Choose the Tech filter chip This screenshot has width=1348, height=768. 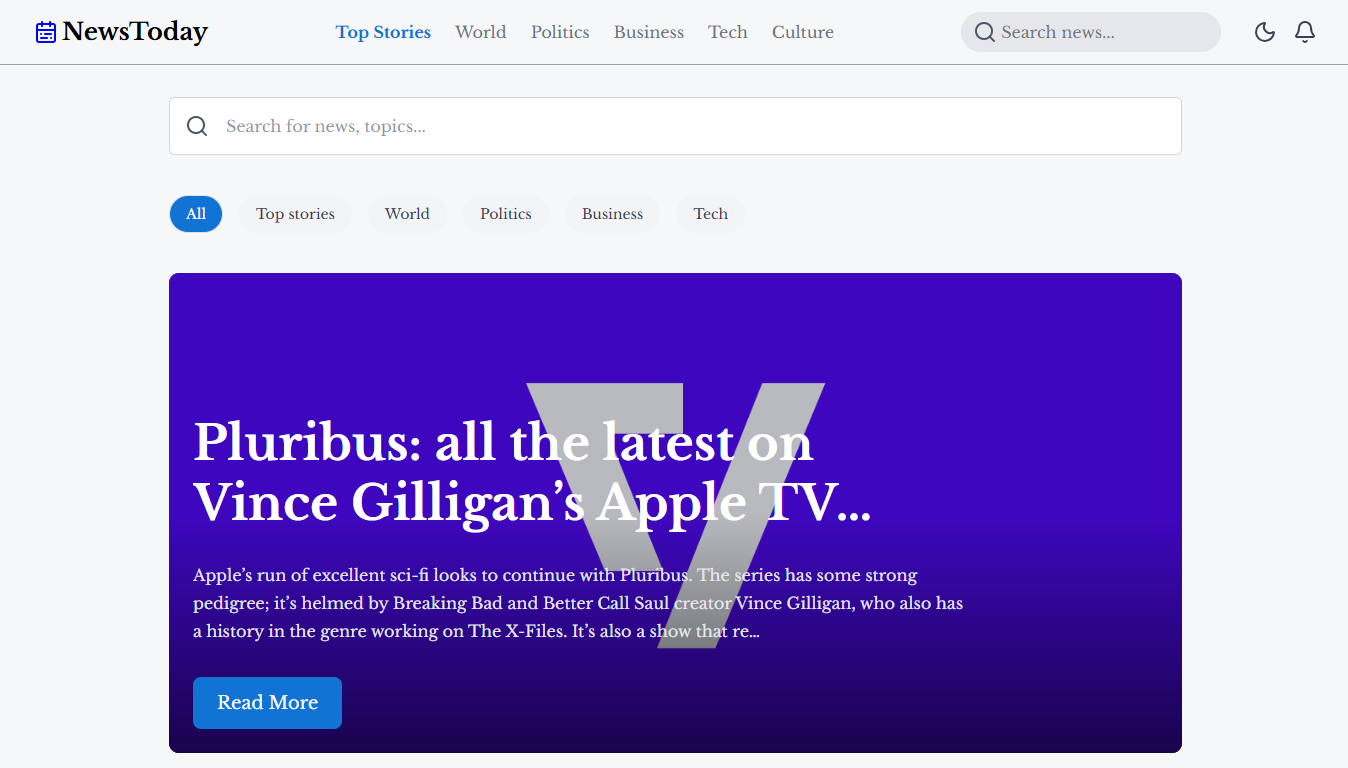710,214
